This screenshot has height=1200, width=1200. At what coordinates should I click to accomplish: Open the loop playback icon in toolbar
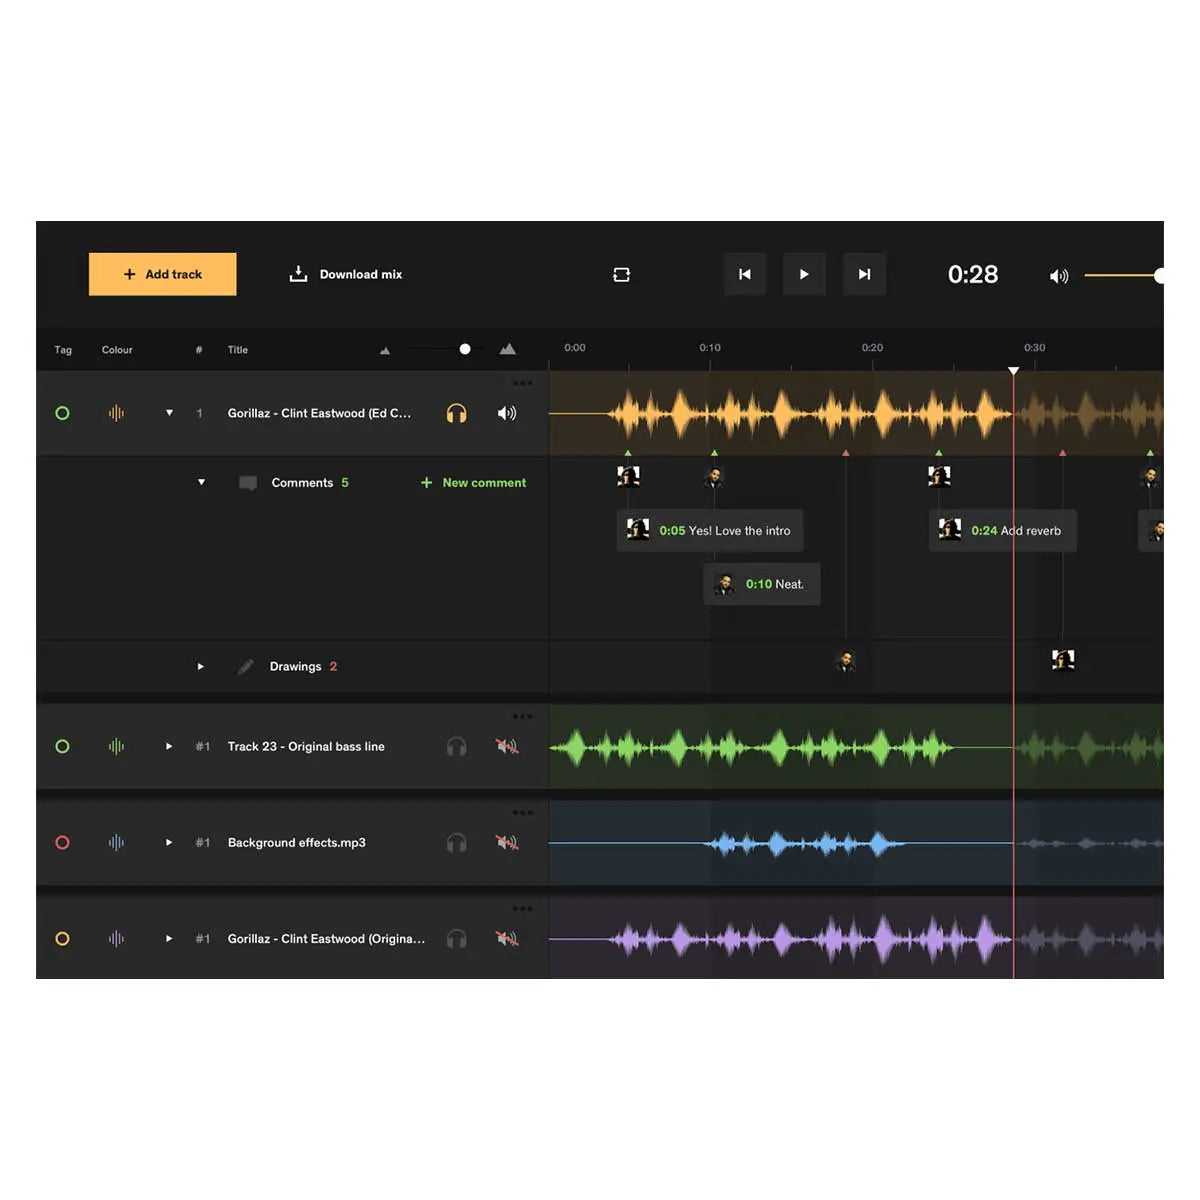coord(621,274)
